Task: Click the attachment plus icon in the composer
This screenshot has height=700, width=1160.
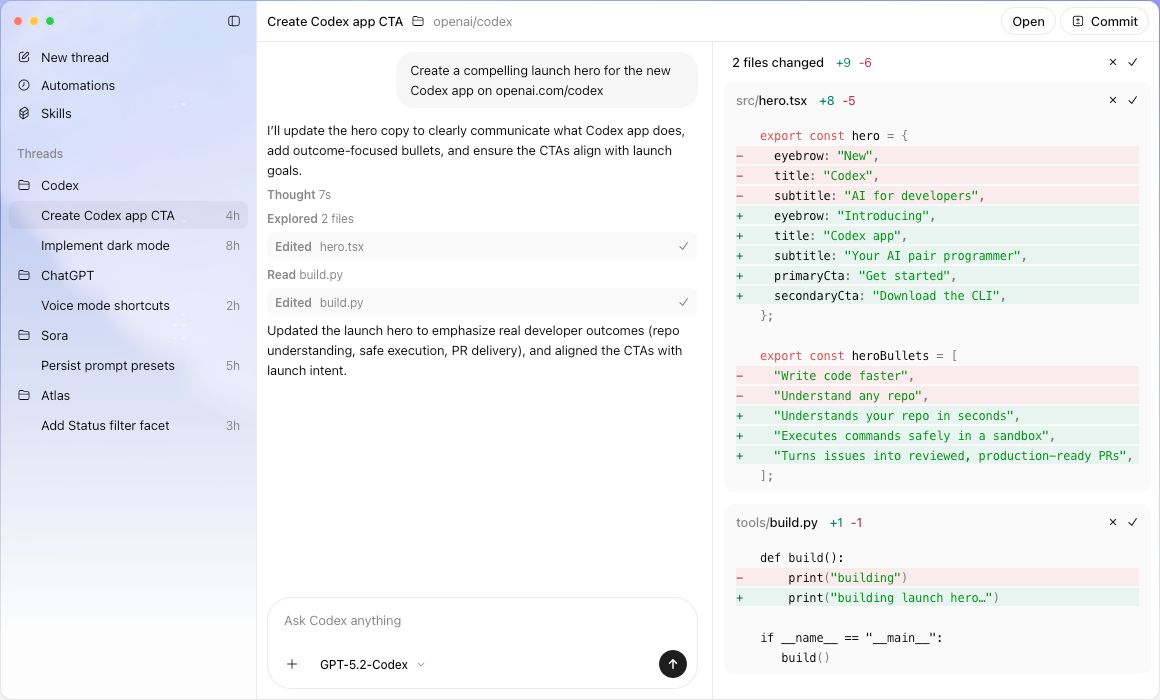Action: (291, 663)
